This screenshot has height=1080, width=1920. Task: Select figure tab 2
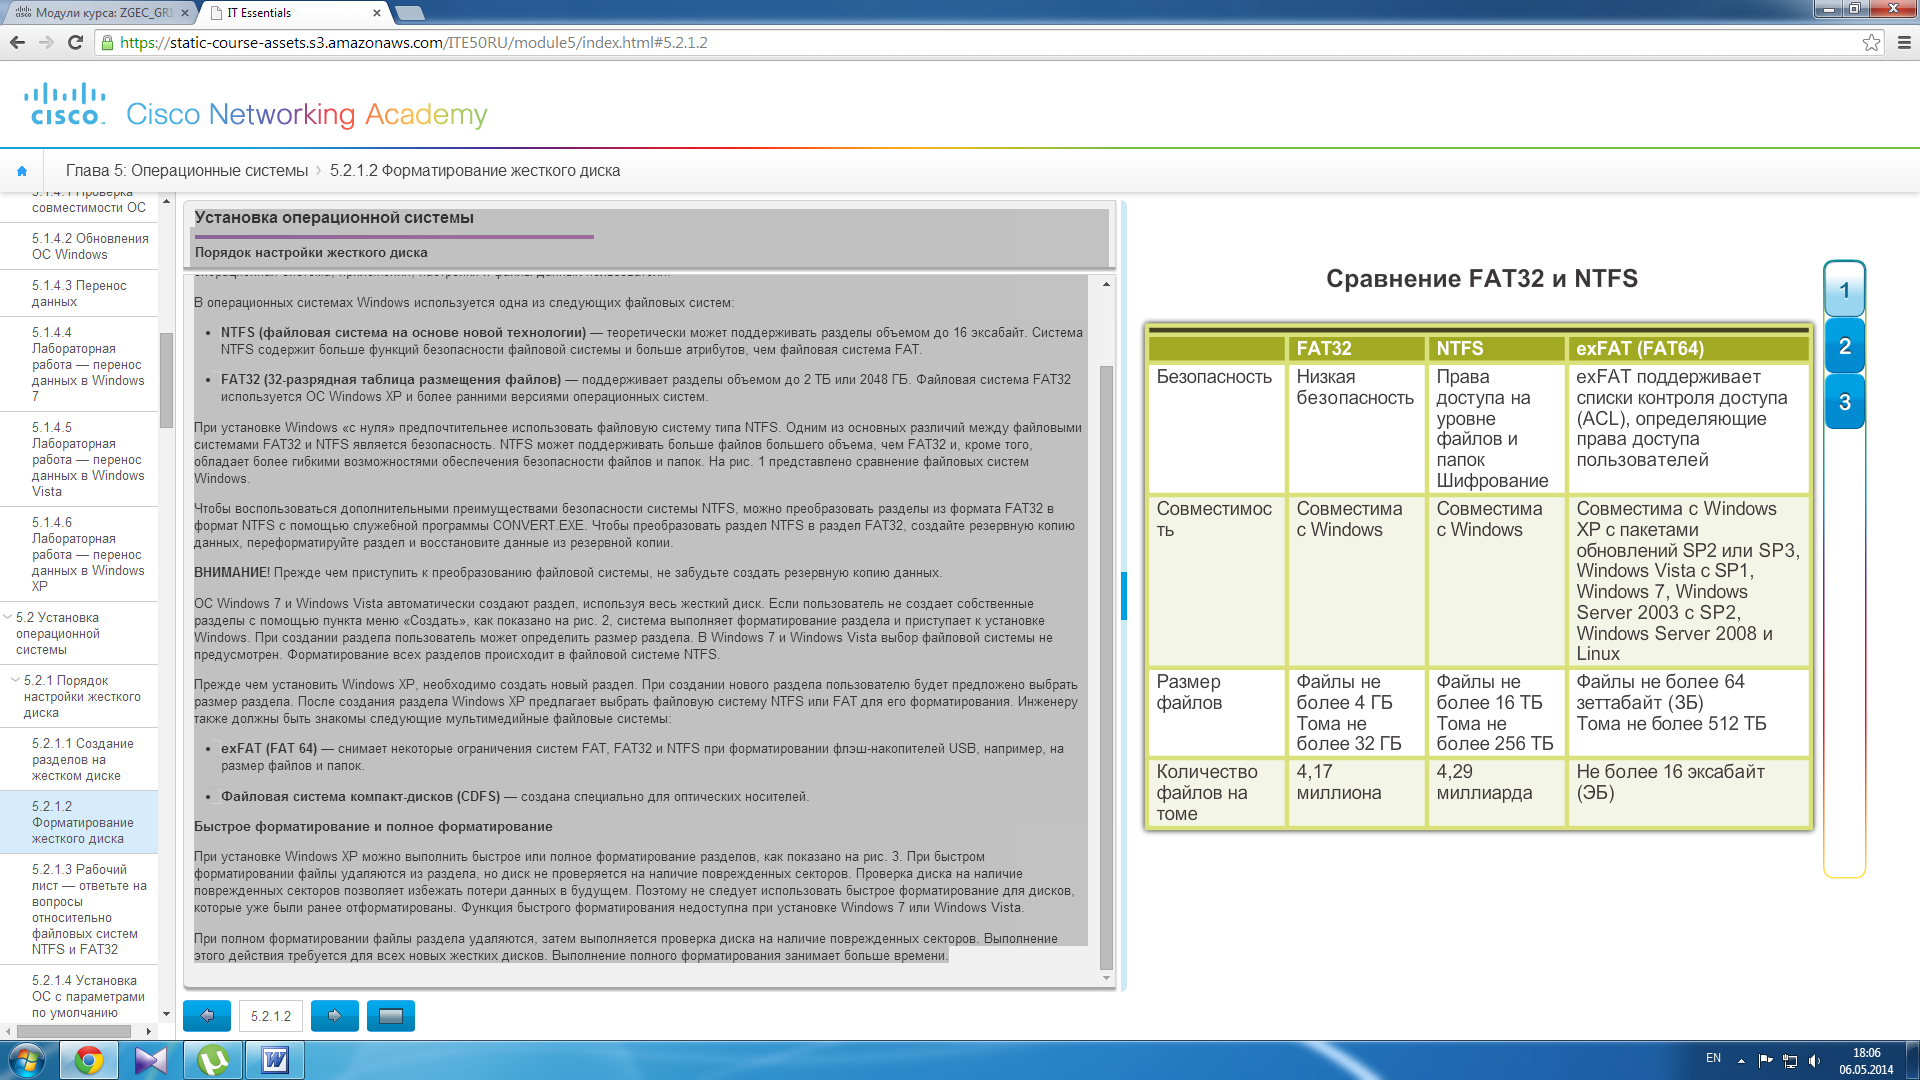(x=1845, y=346)
